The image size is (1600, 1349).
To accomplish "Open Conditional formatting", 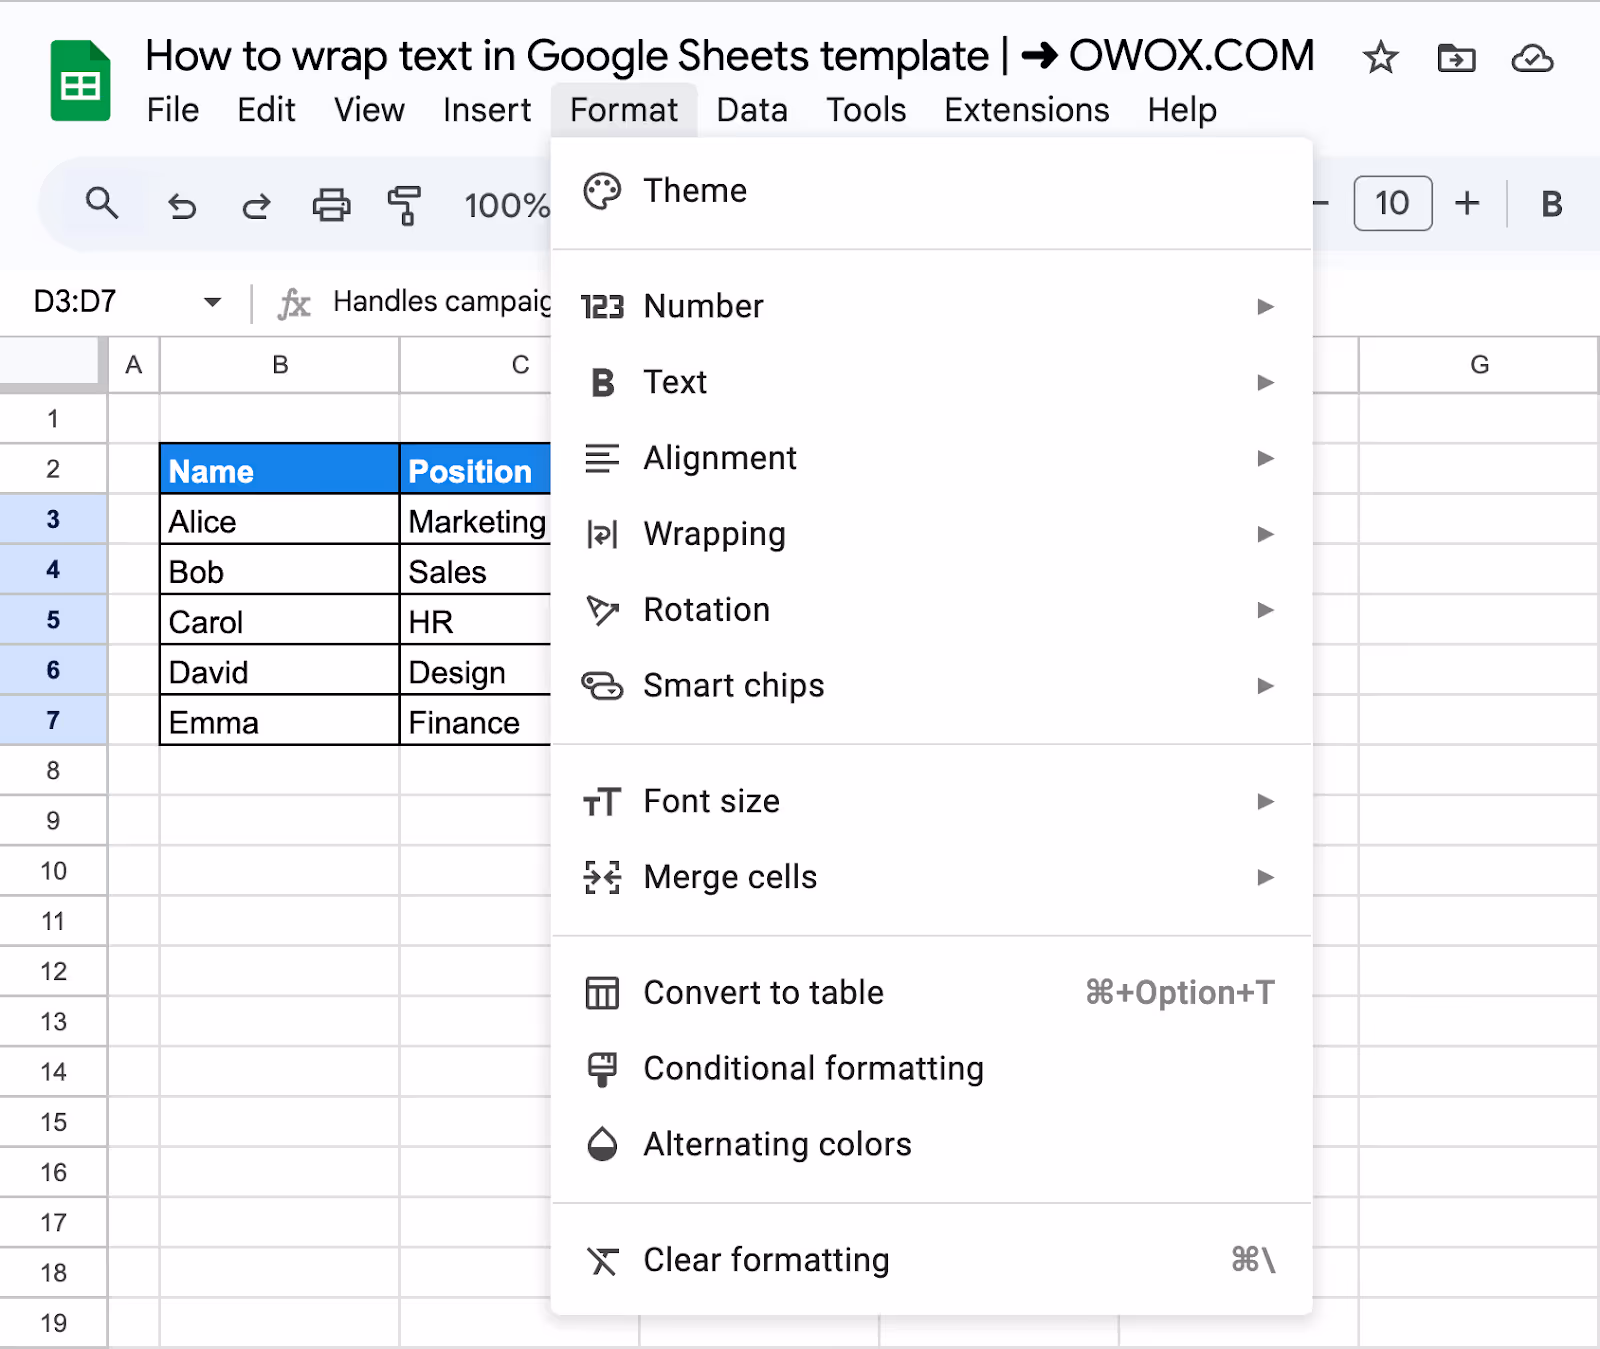I will click(931, 1069).
